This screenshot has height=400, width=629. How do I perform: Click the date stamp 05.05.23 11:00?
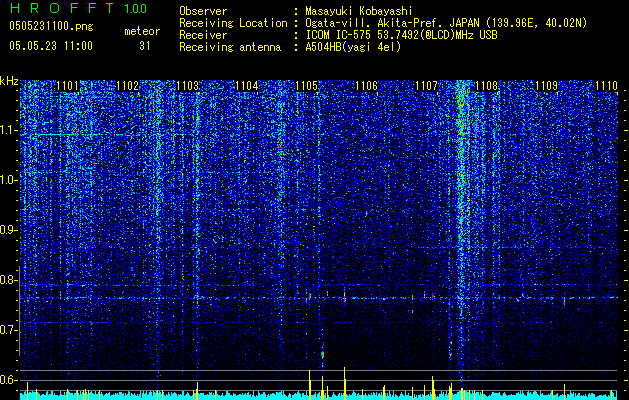51,45
